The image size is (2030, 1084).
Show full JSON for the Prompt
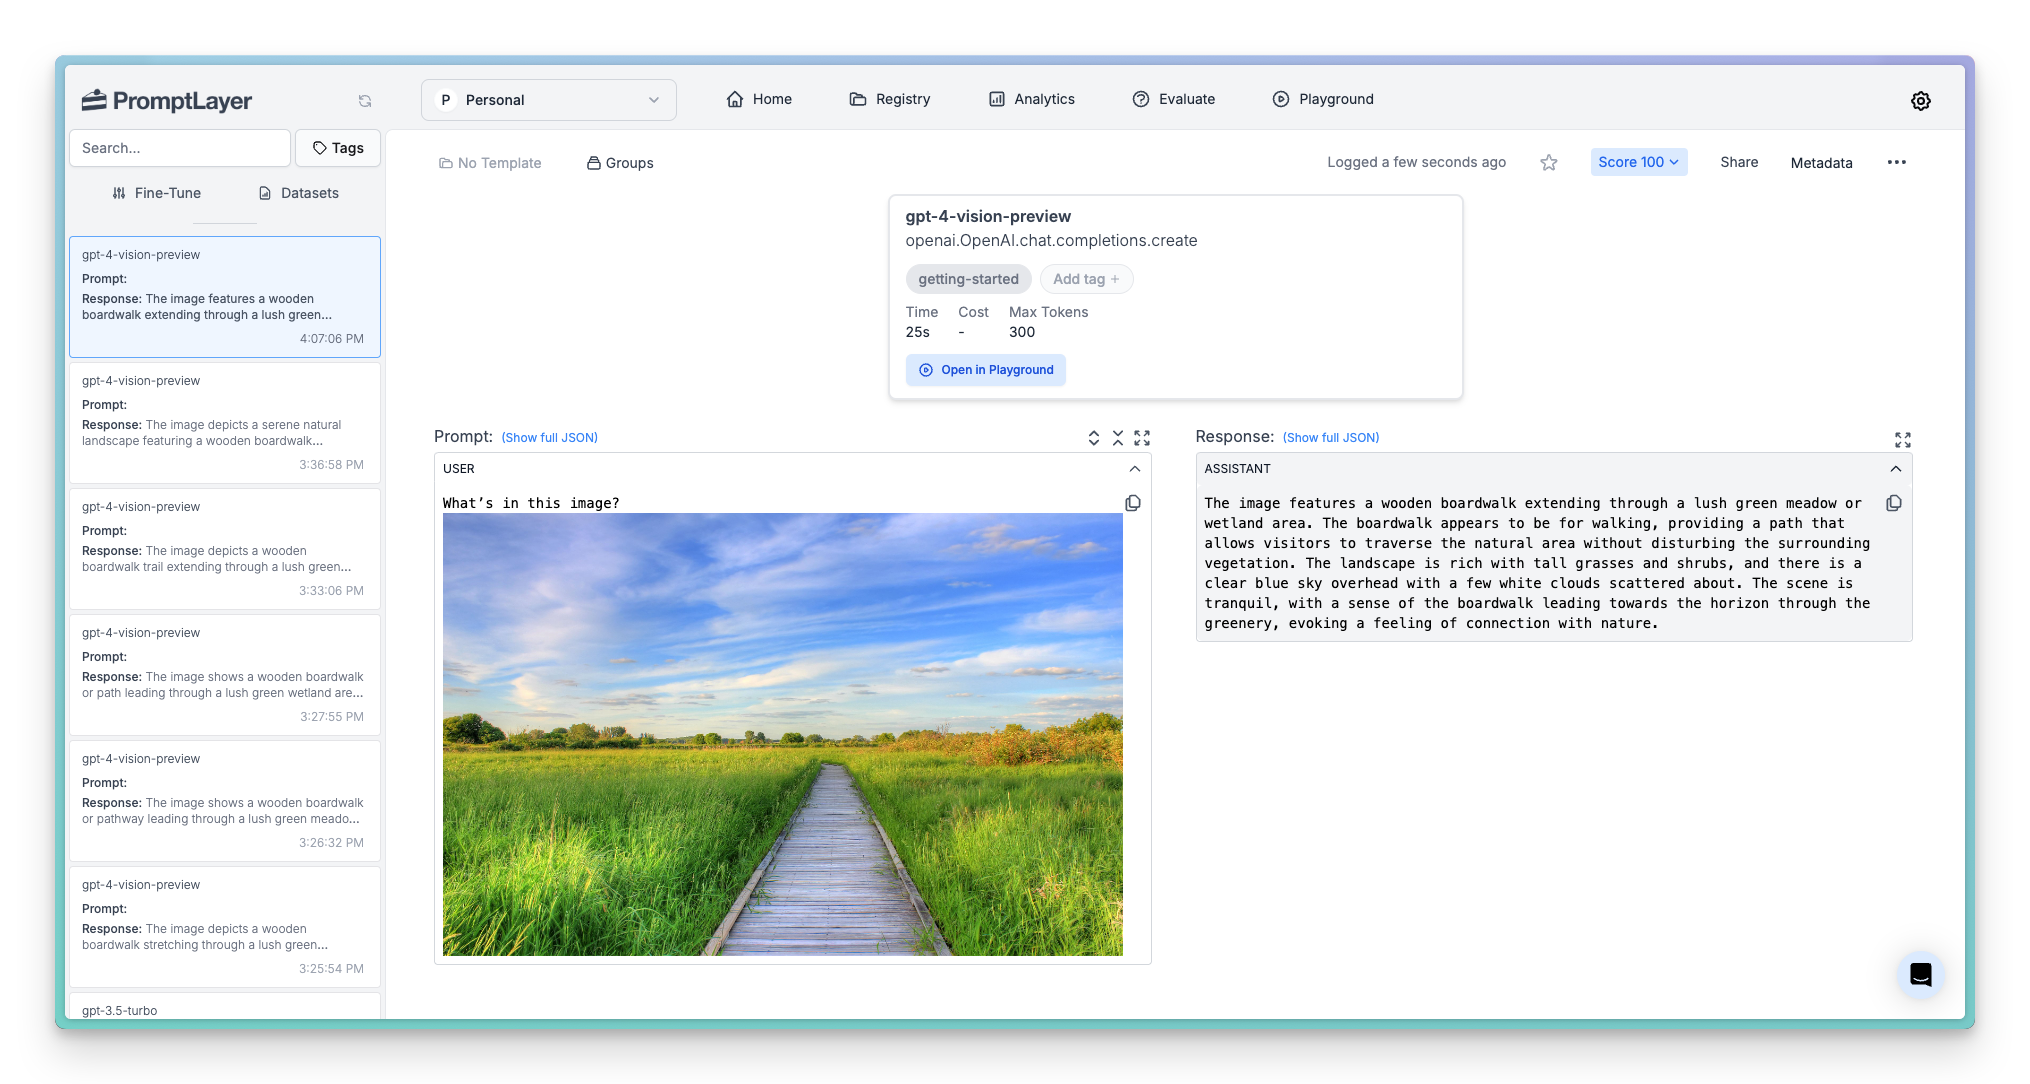pos(549,438)
